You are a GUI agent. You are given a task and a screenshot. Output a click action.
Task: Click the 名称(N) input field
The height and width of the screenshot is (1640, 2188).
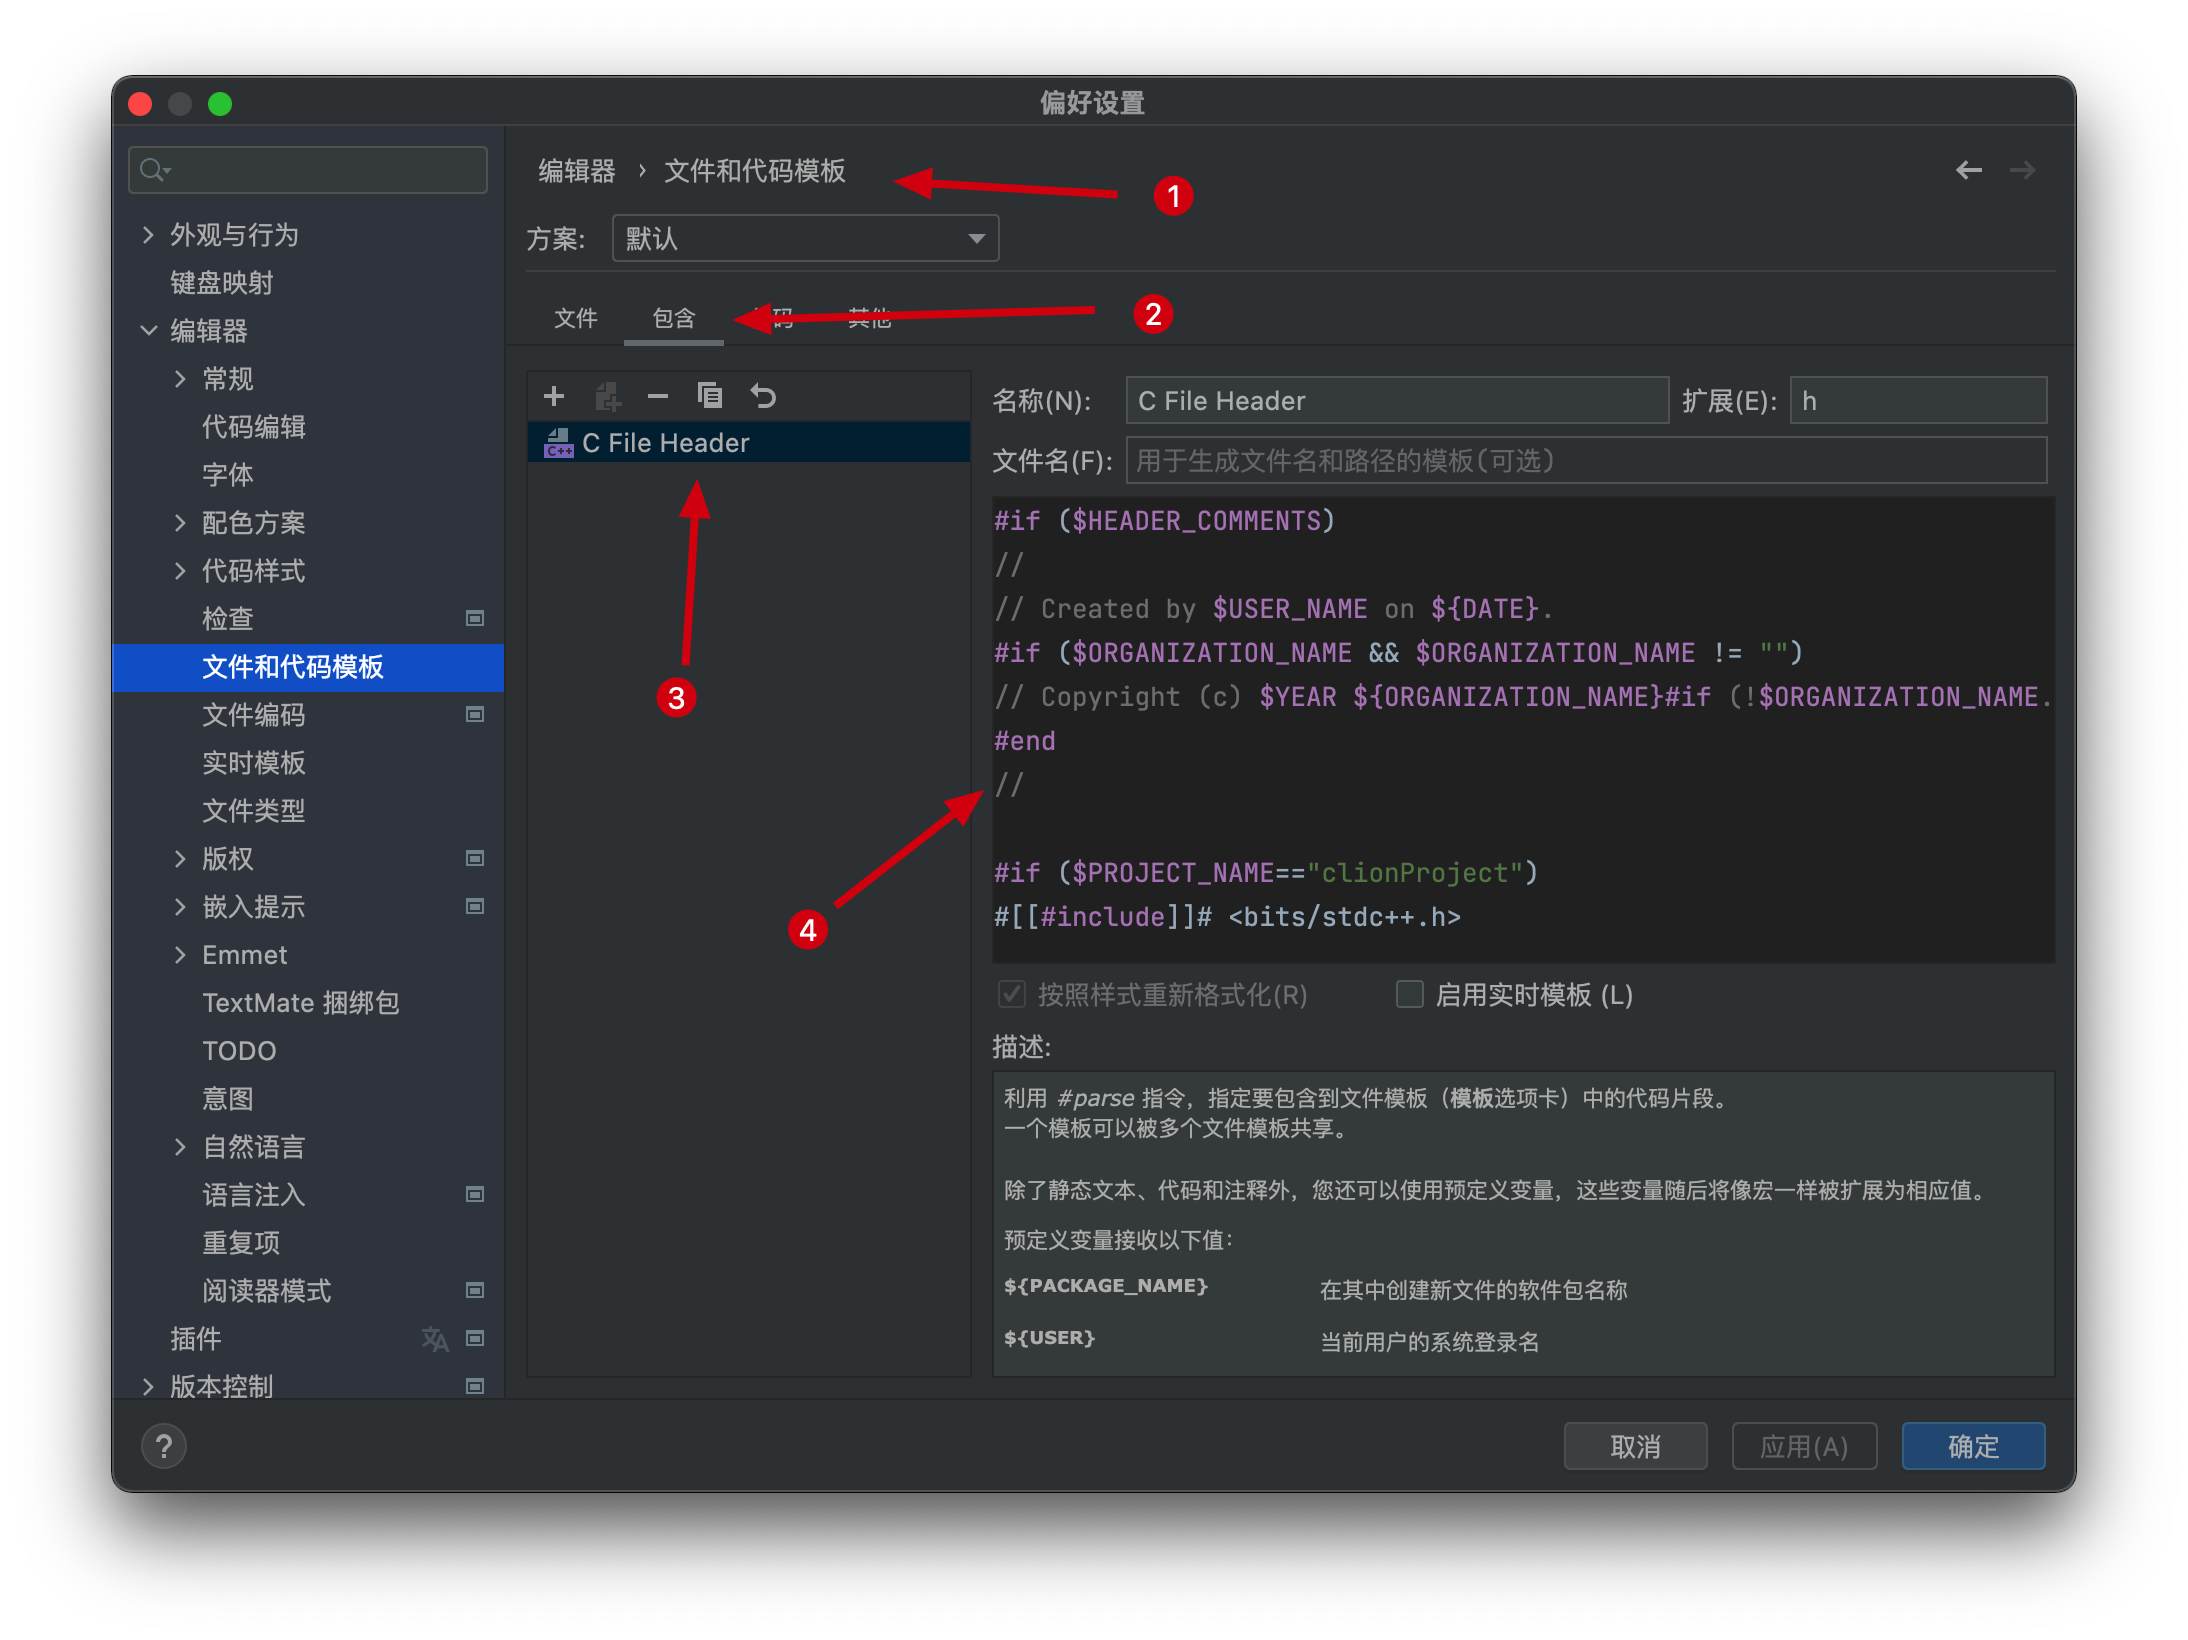1397,400
